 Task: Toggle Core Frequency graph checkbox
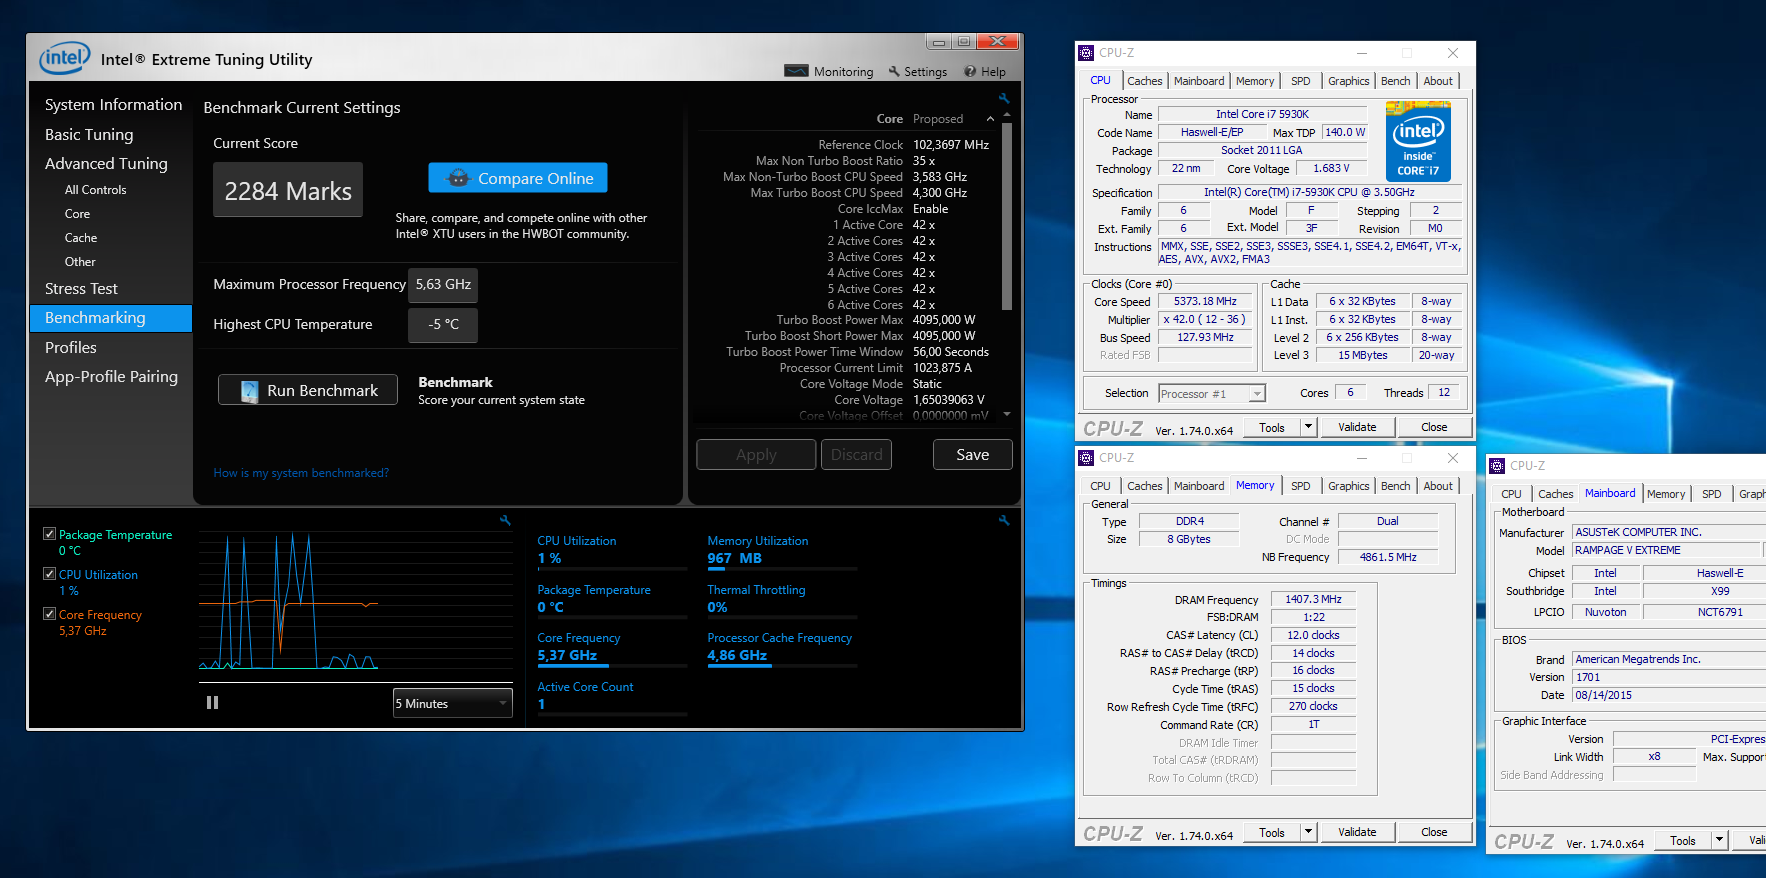tap(49, 614)
